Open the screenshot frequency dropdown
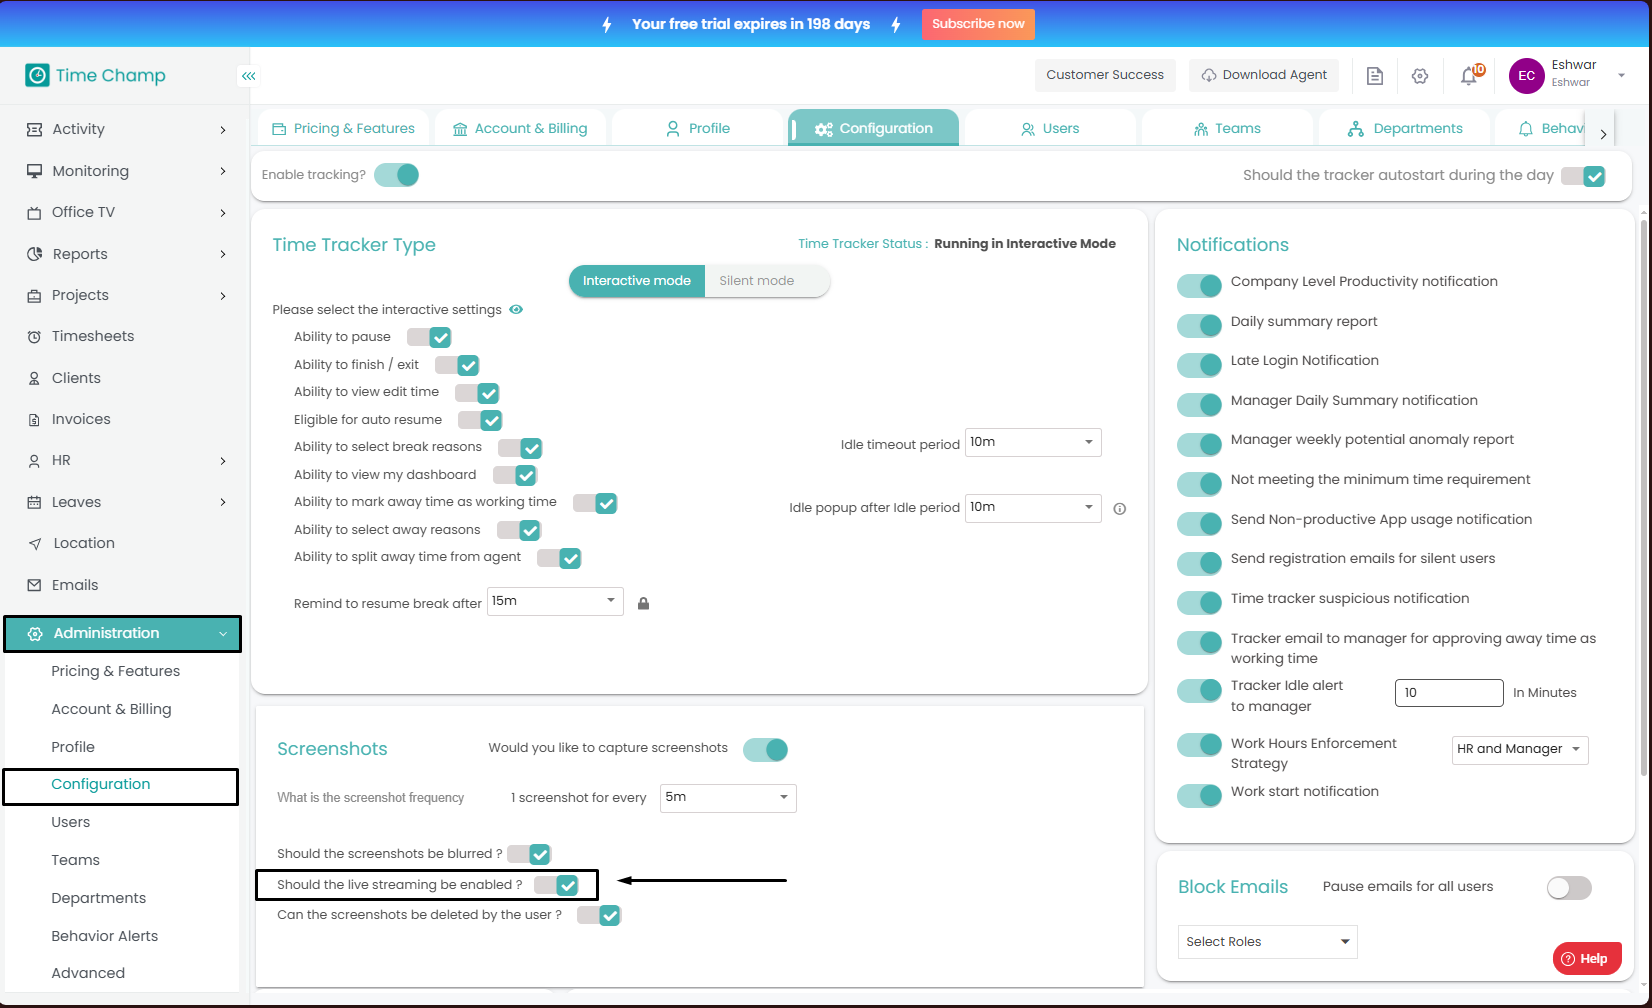The width and height of the screenshot is (1652, 1008). pos(728,798)
